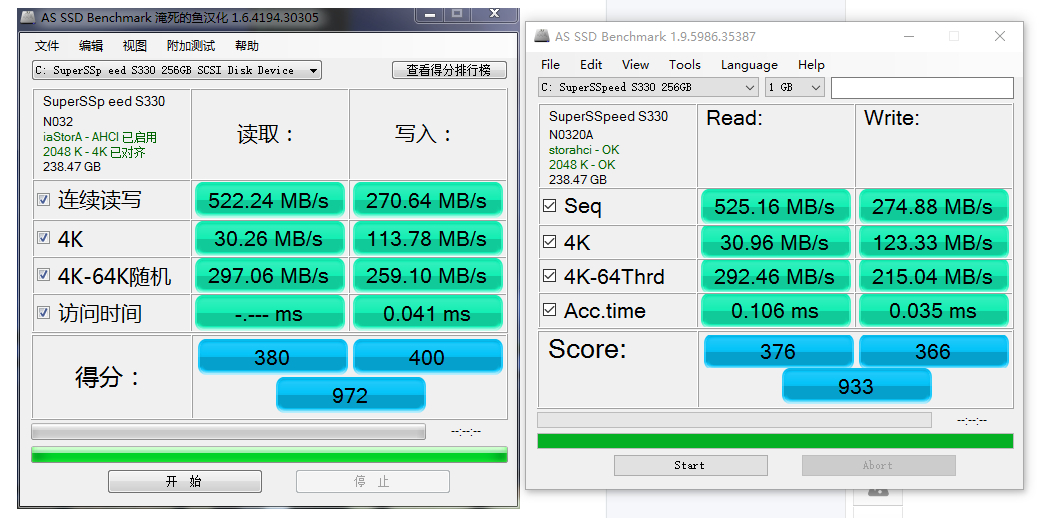Screen dimensions: 1041x518
Task: Open the 编辑 menu
Action: coord(91,46)
